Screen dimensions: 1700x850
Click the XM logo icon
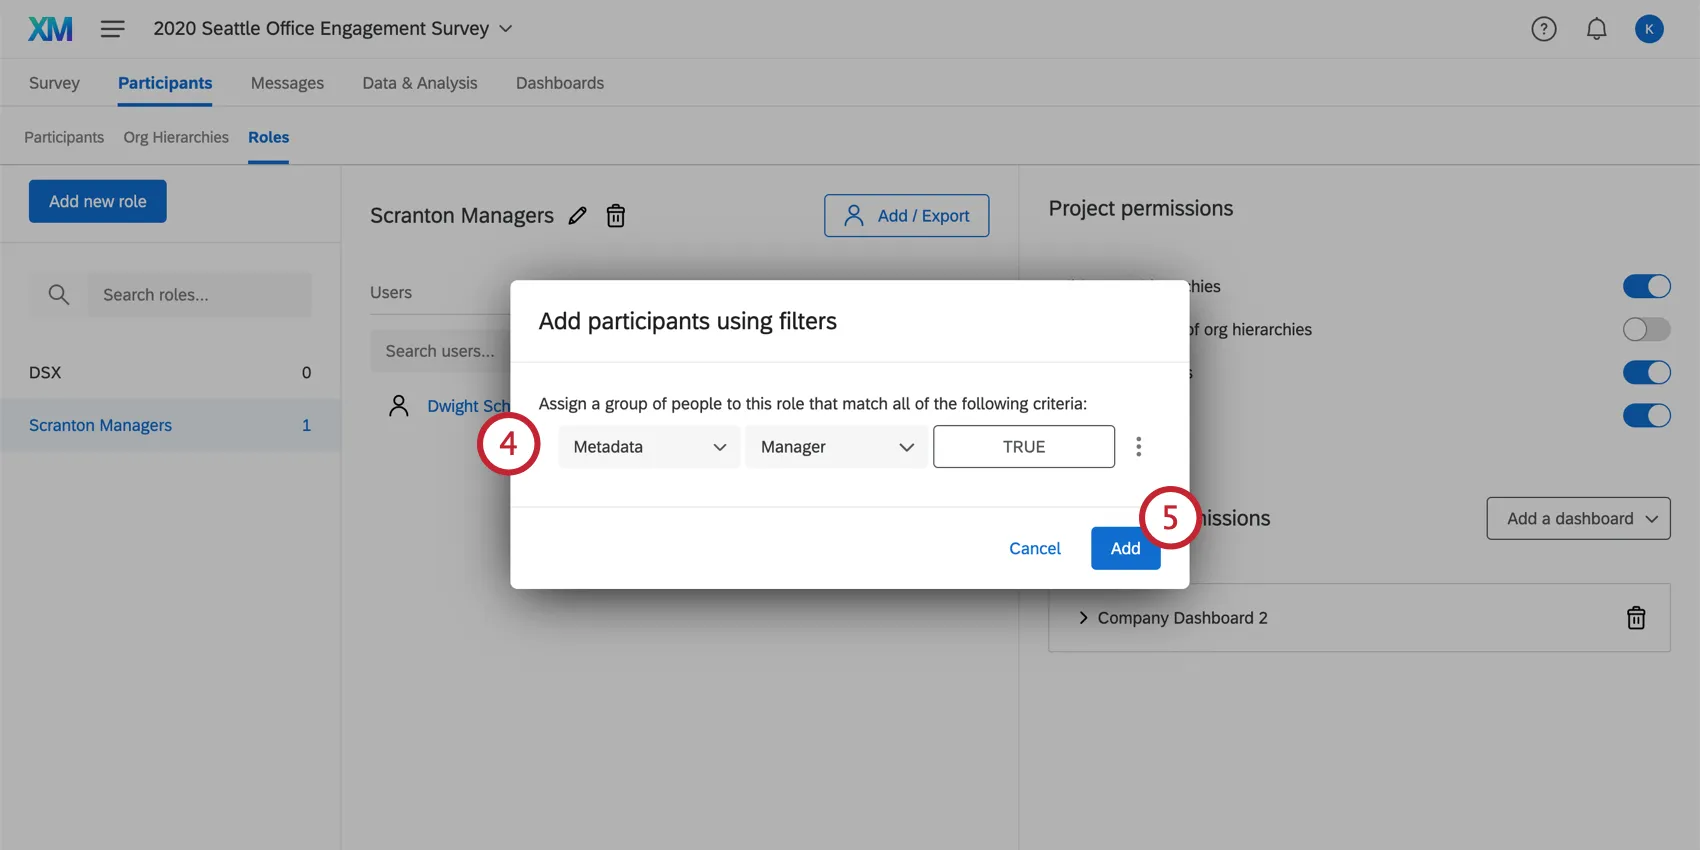coord(50,29)
